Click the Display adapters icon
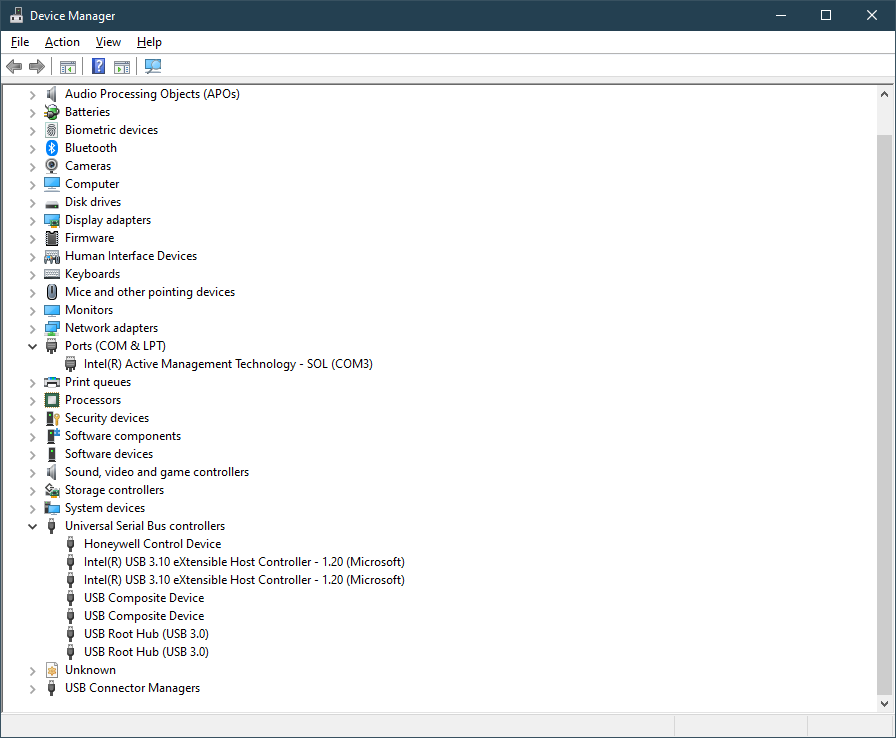Screen dimensions: 896x738 tap(51, 220)
